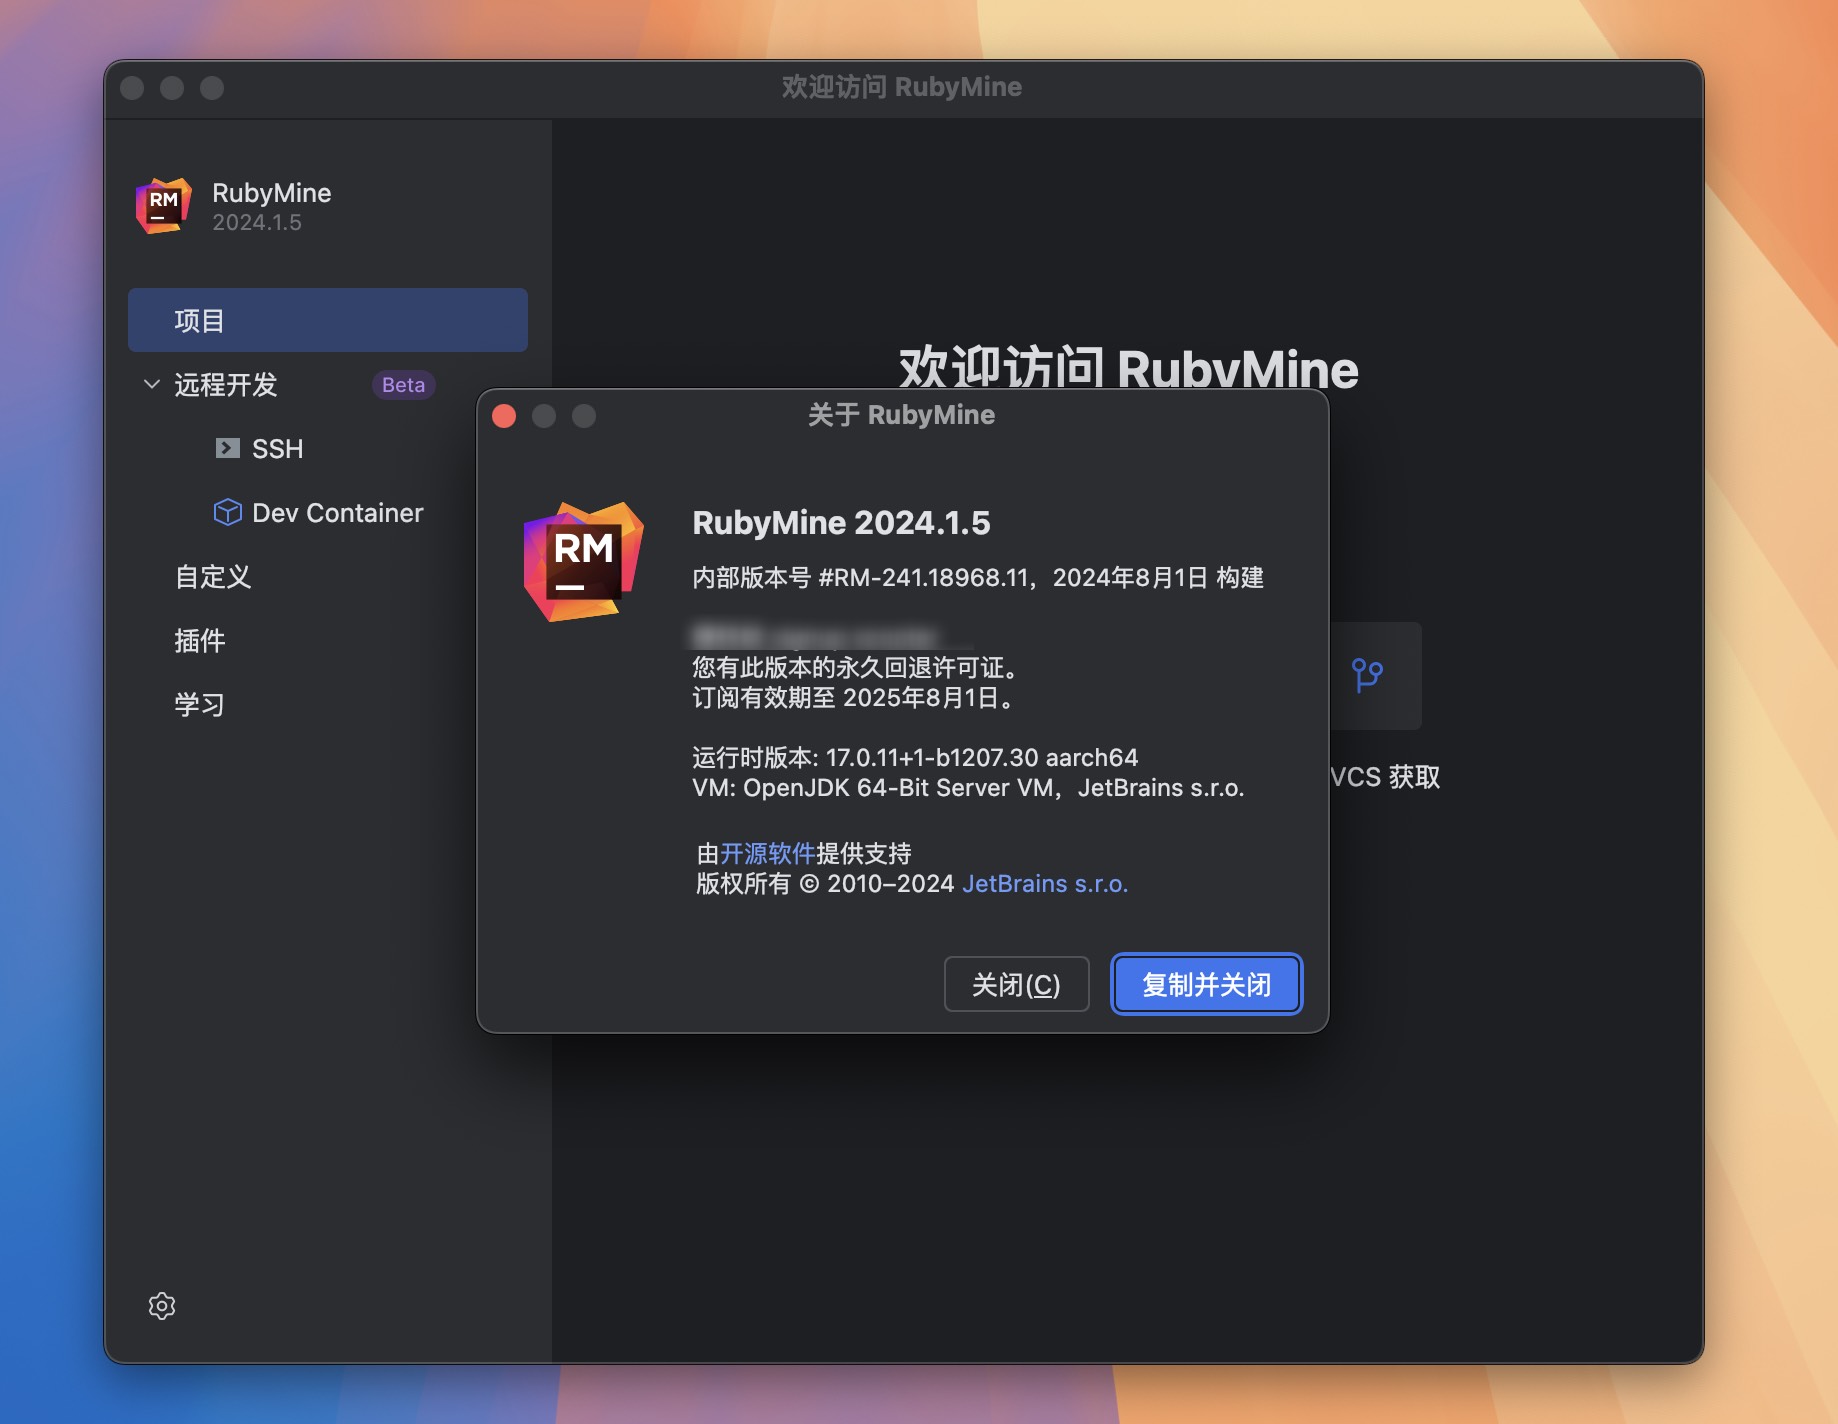The height and width of the screenshot is (1424, 1838).
Task: Click the SSH terminal icon
Action: pos(228,448)
